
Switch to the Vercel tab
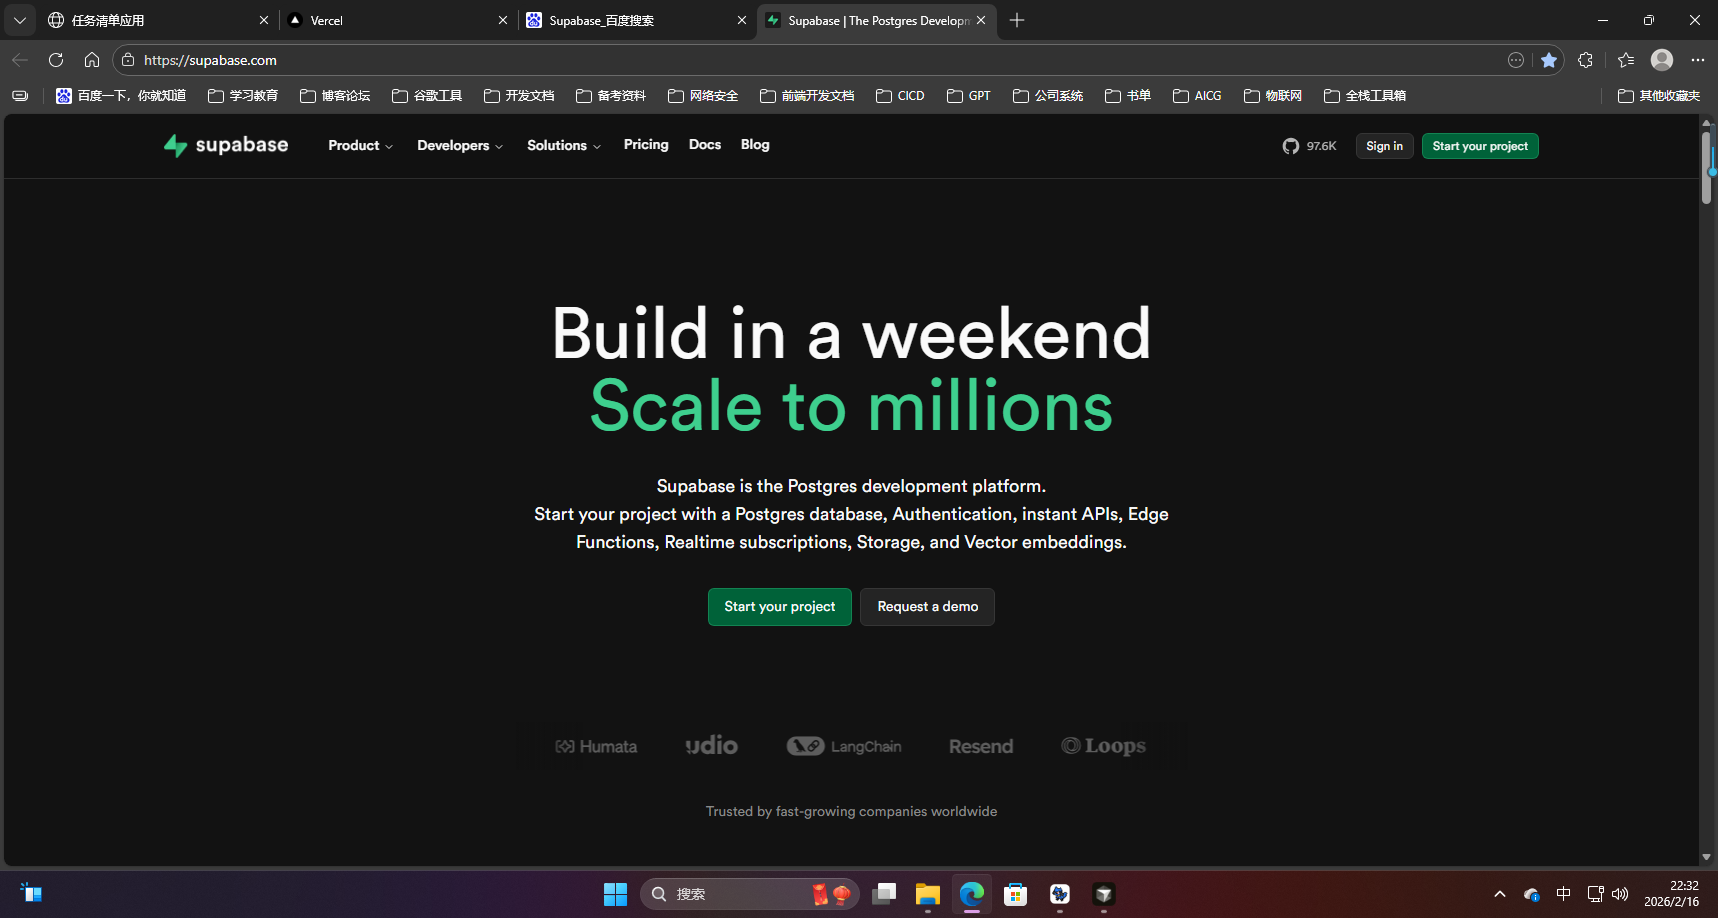click(x=398, y=20)
